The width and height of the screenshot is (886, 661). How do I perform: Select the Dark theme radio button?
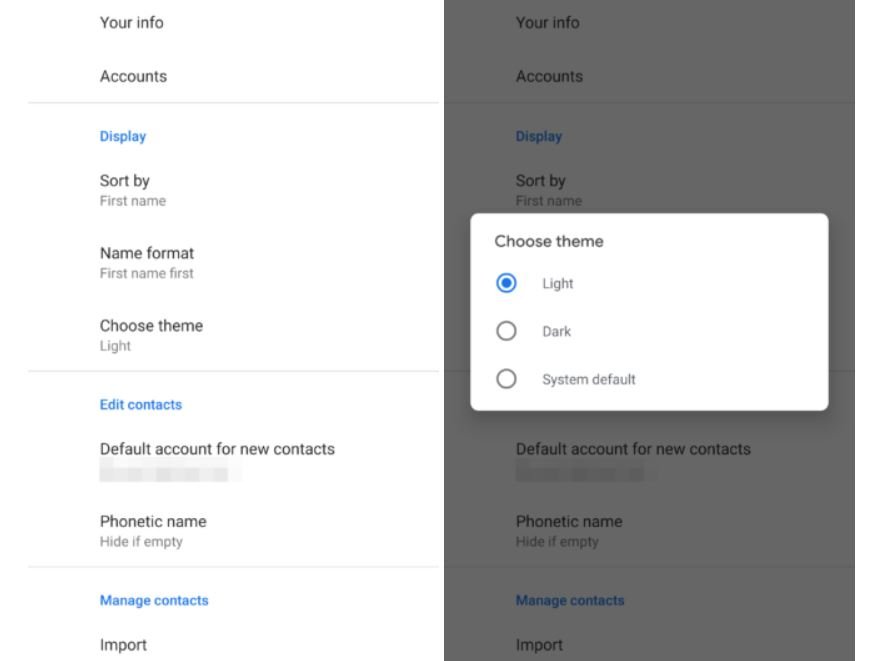tap(507, 332)
